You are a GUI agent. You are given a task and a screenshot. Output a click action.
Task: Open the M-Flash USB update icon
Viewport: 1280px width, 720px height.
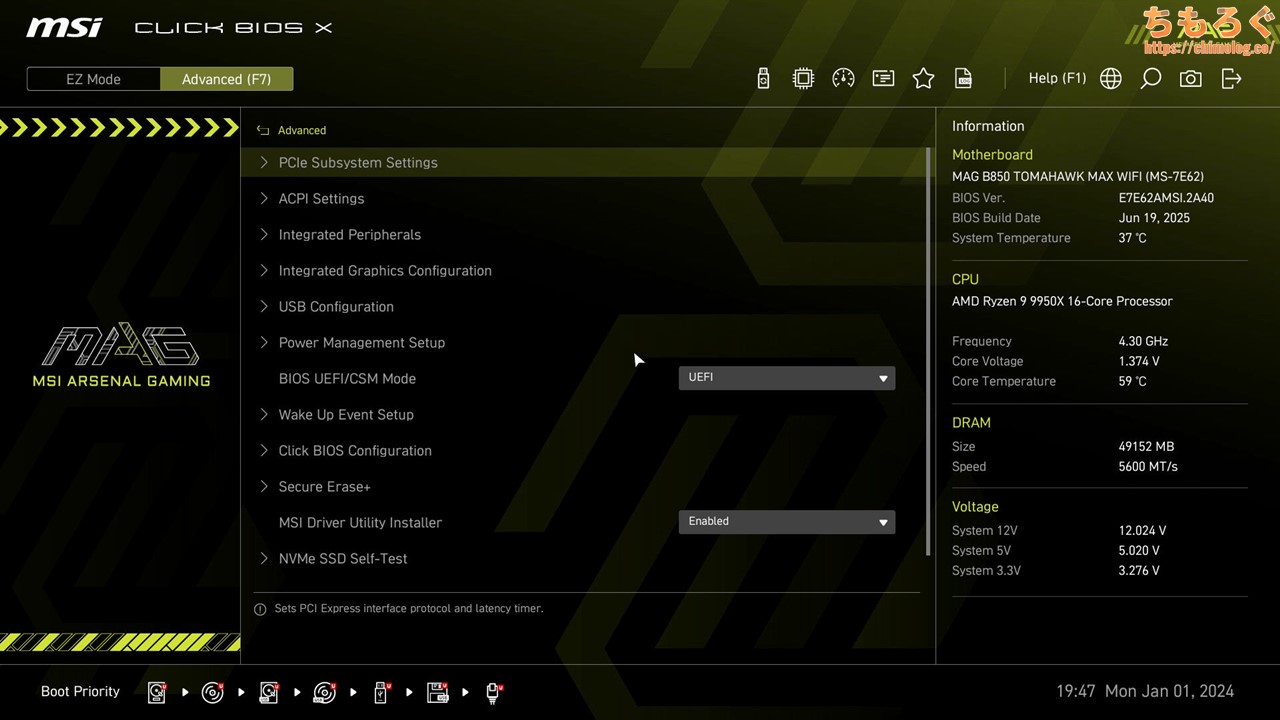coord(763,79)
